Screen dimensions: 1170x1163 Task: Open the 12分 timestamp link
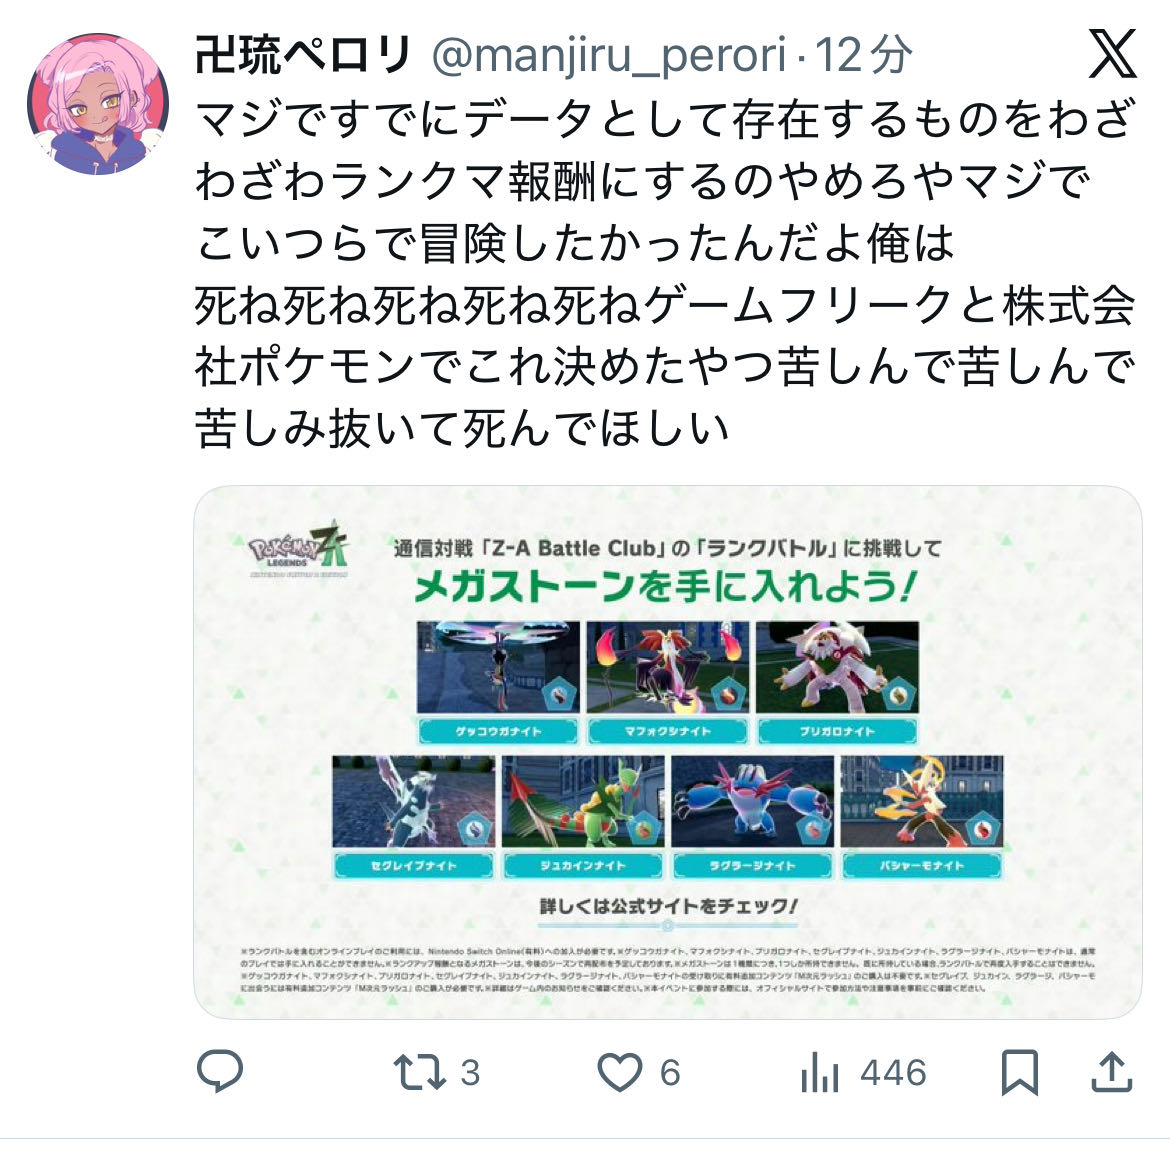coord(863,55)
